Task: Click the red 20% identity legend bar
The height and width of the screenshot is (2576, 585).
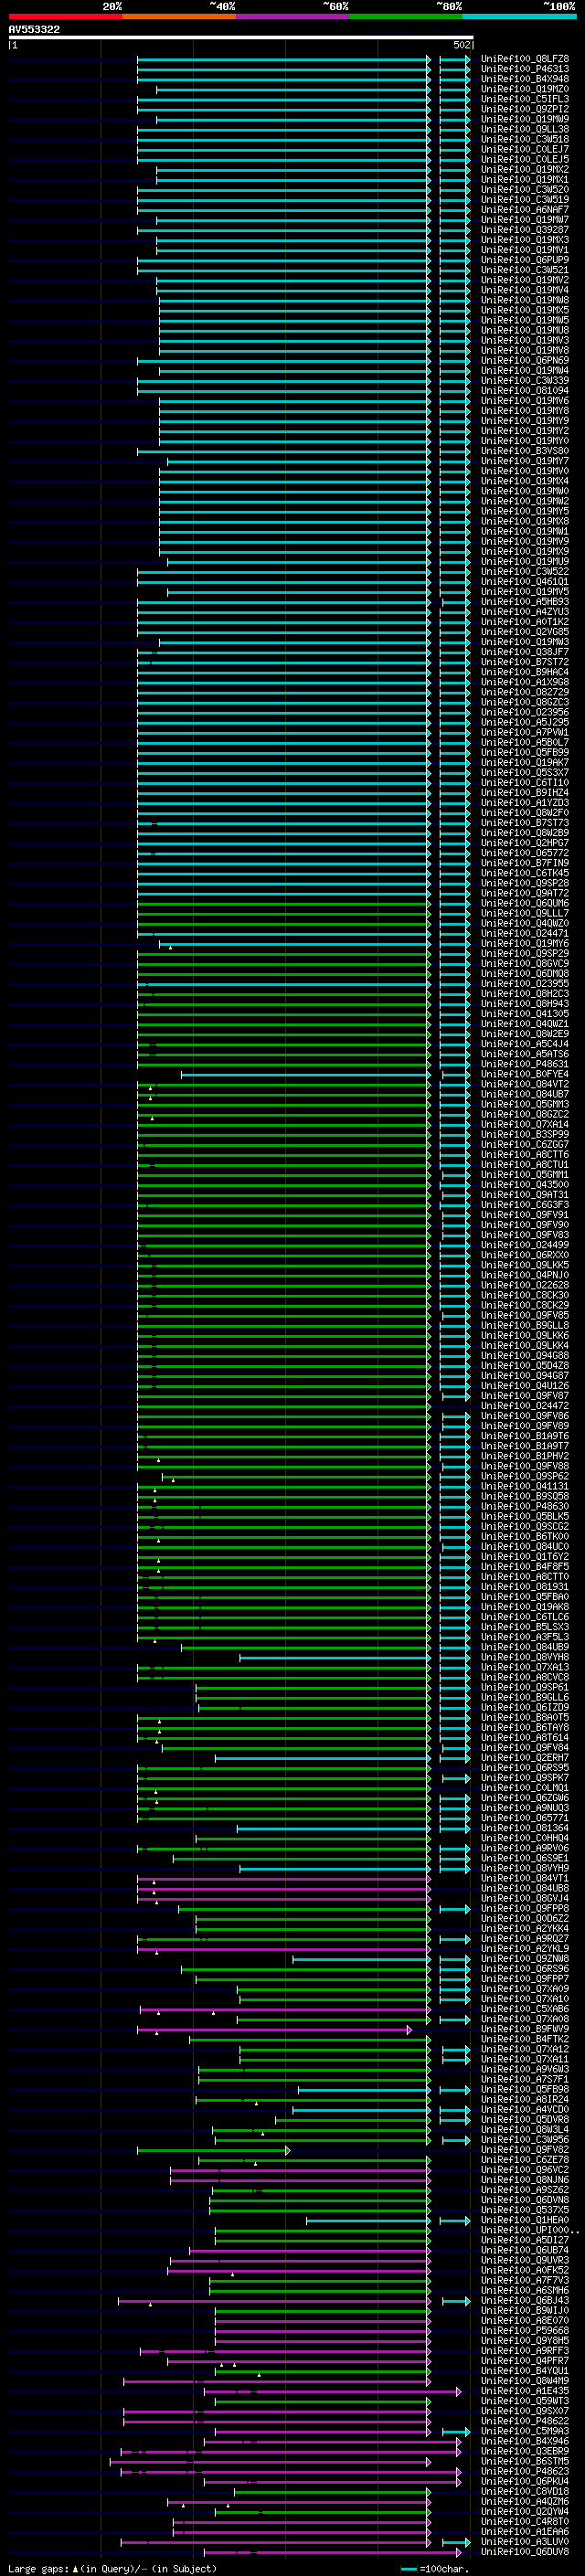Action: [65, 16]
